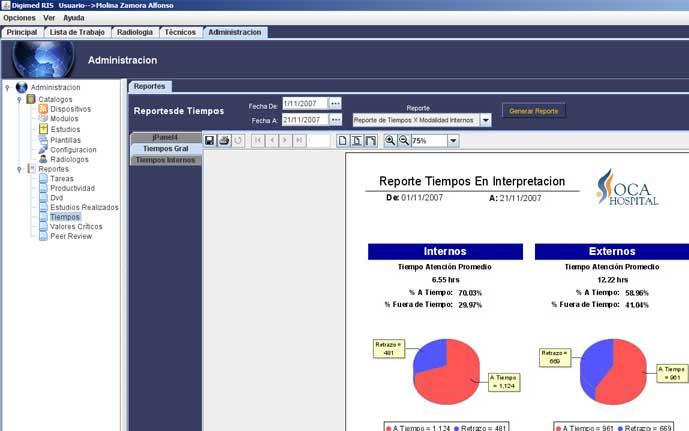Open the Fecha De calendar picker button
The image size is (689, 431).
click(x=335, y=103)
